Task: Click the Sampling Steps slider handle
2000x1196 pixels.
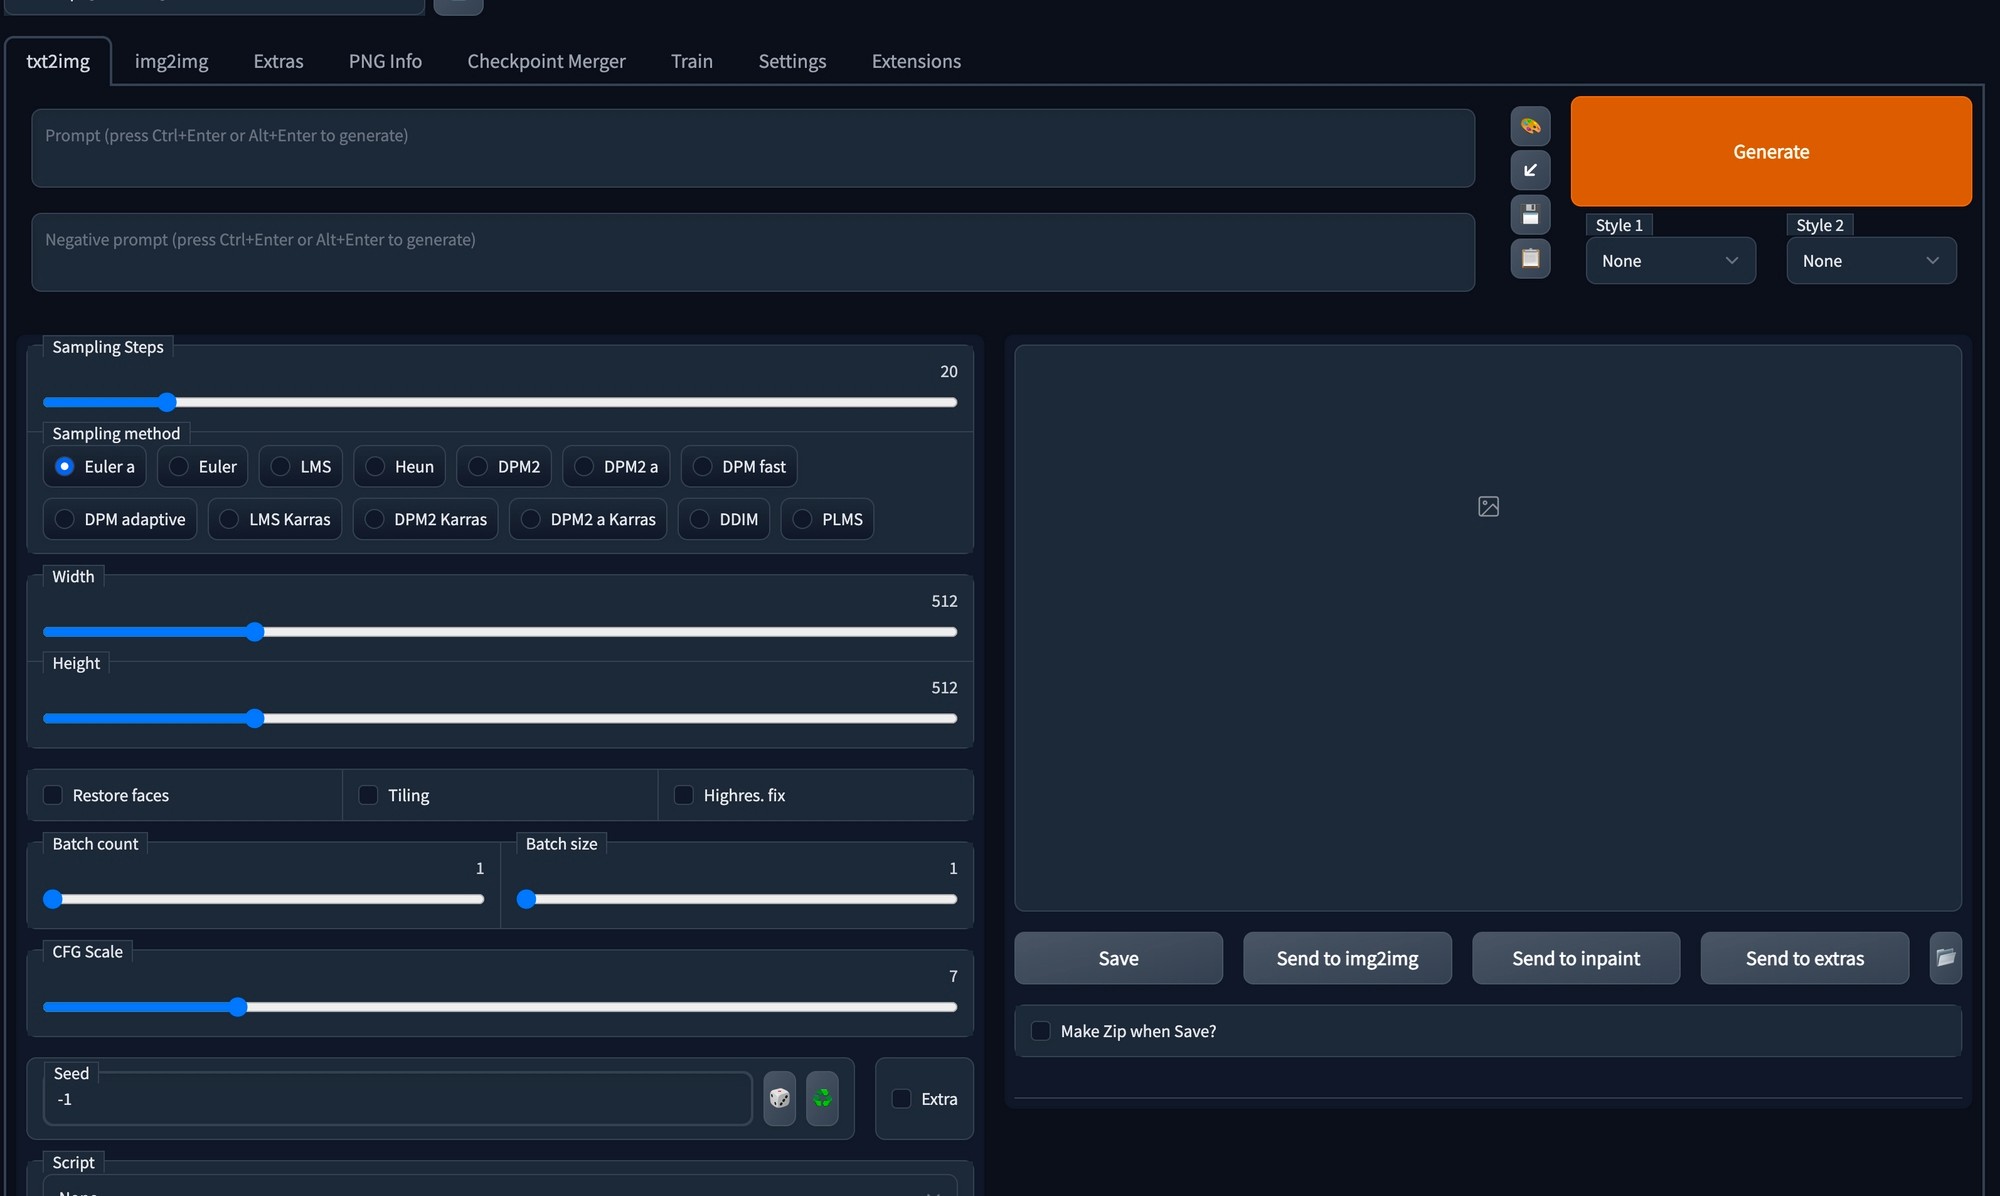Action: [x=167, y=402]
